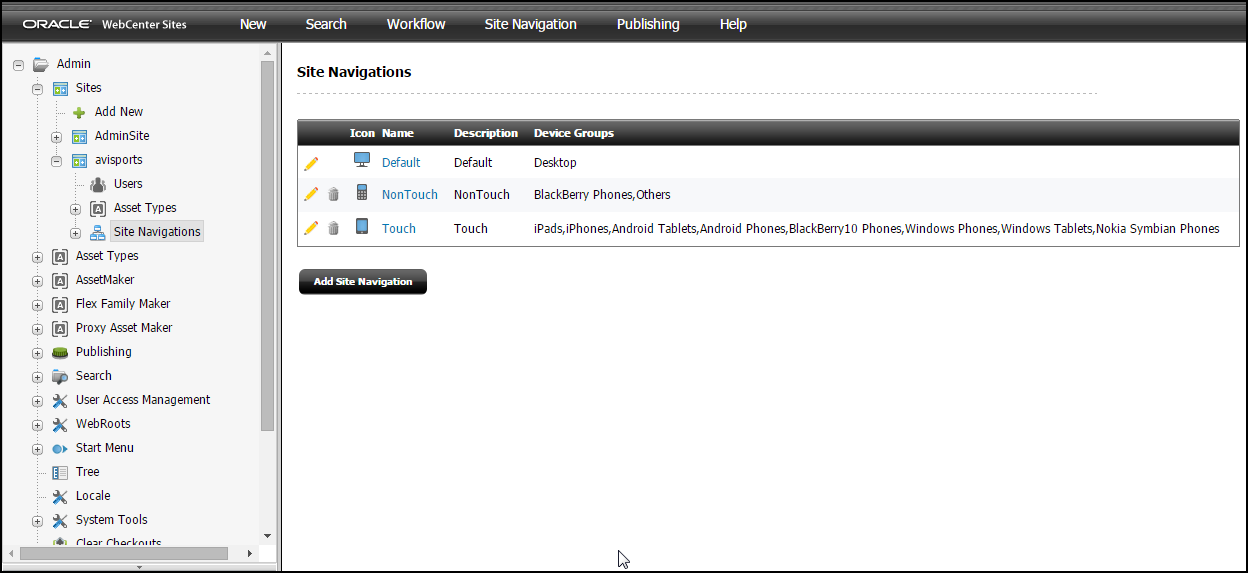Open the New menu
This screenshot has width=1248, height=573.
[x=253, y=24]
